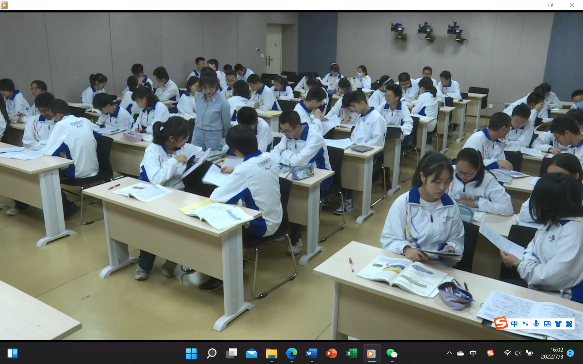Viewport: 583px width, 364px height.
Task: Open Task View on the taskbar
Action: 231,353
